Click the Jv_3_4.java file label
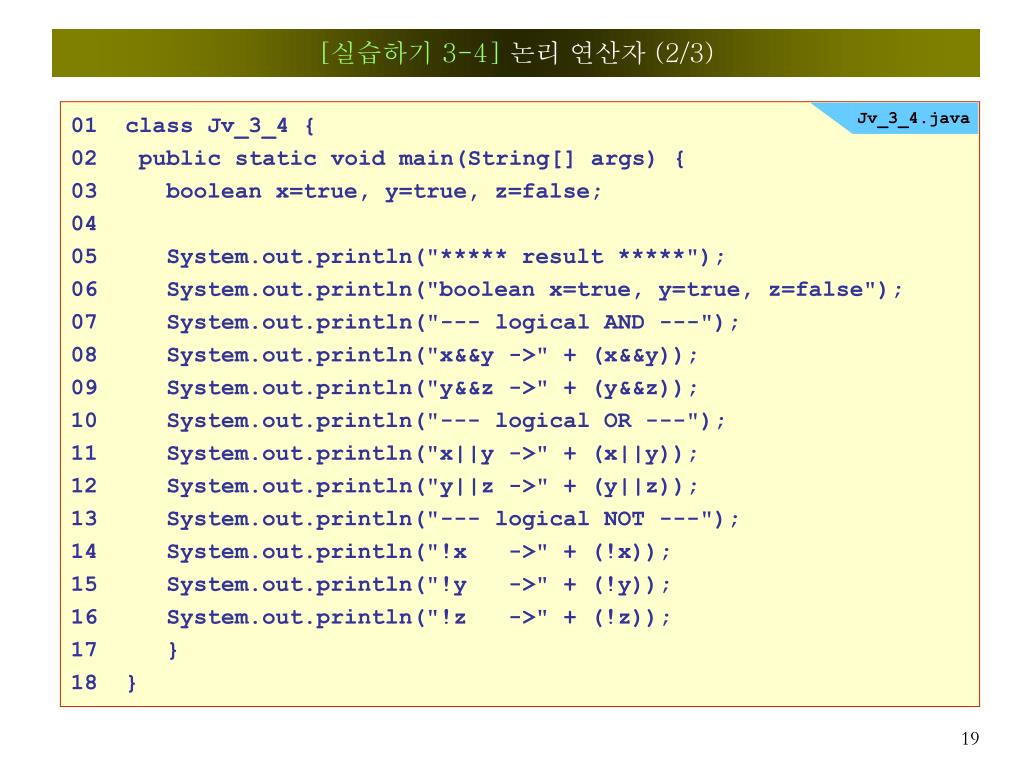This screenshot has width=1024, height=768. point(913,118)
